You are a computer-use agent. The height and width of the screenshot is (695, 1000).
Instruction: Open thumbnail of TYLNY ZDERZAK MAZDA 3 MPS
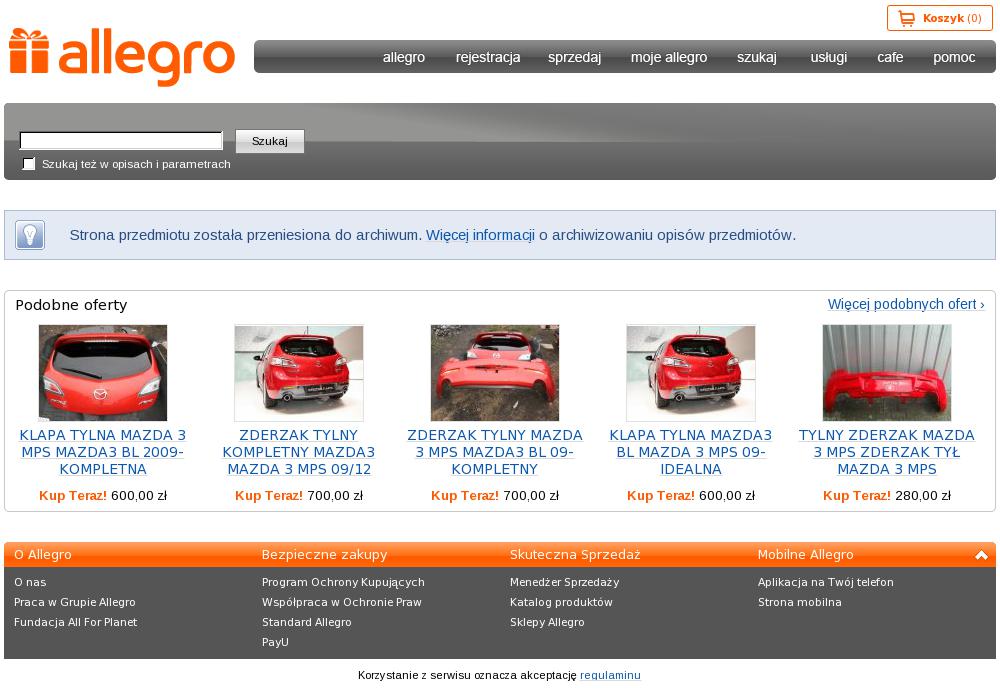click(x=886, y=373)
